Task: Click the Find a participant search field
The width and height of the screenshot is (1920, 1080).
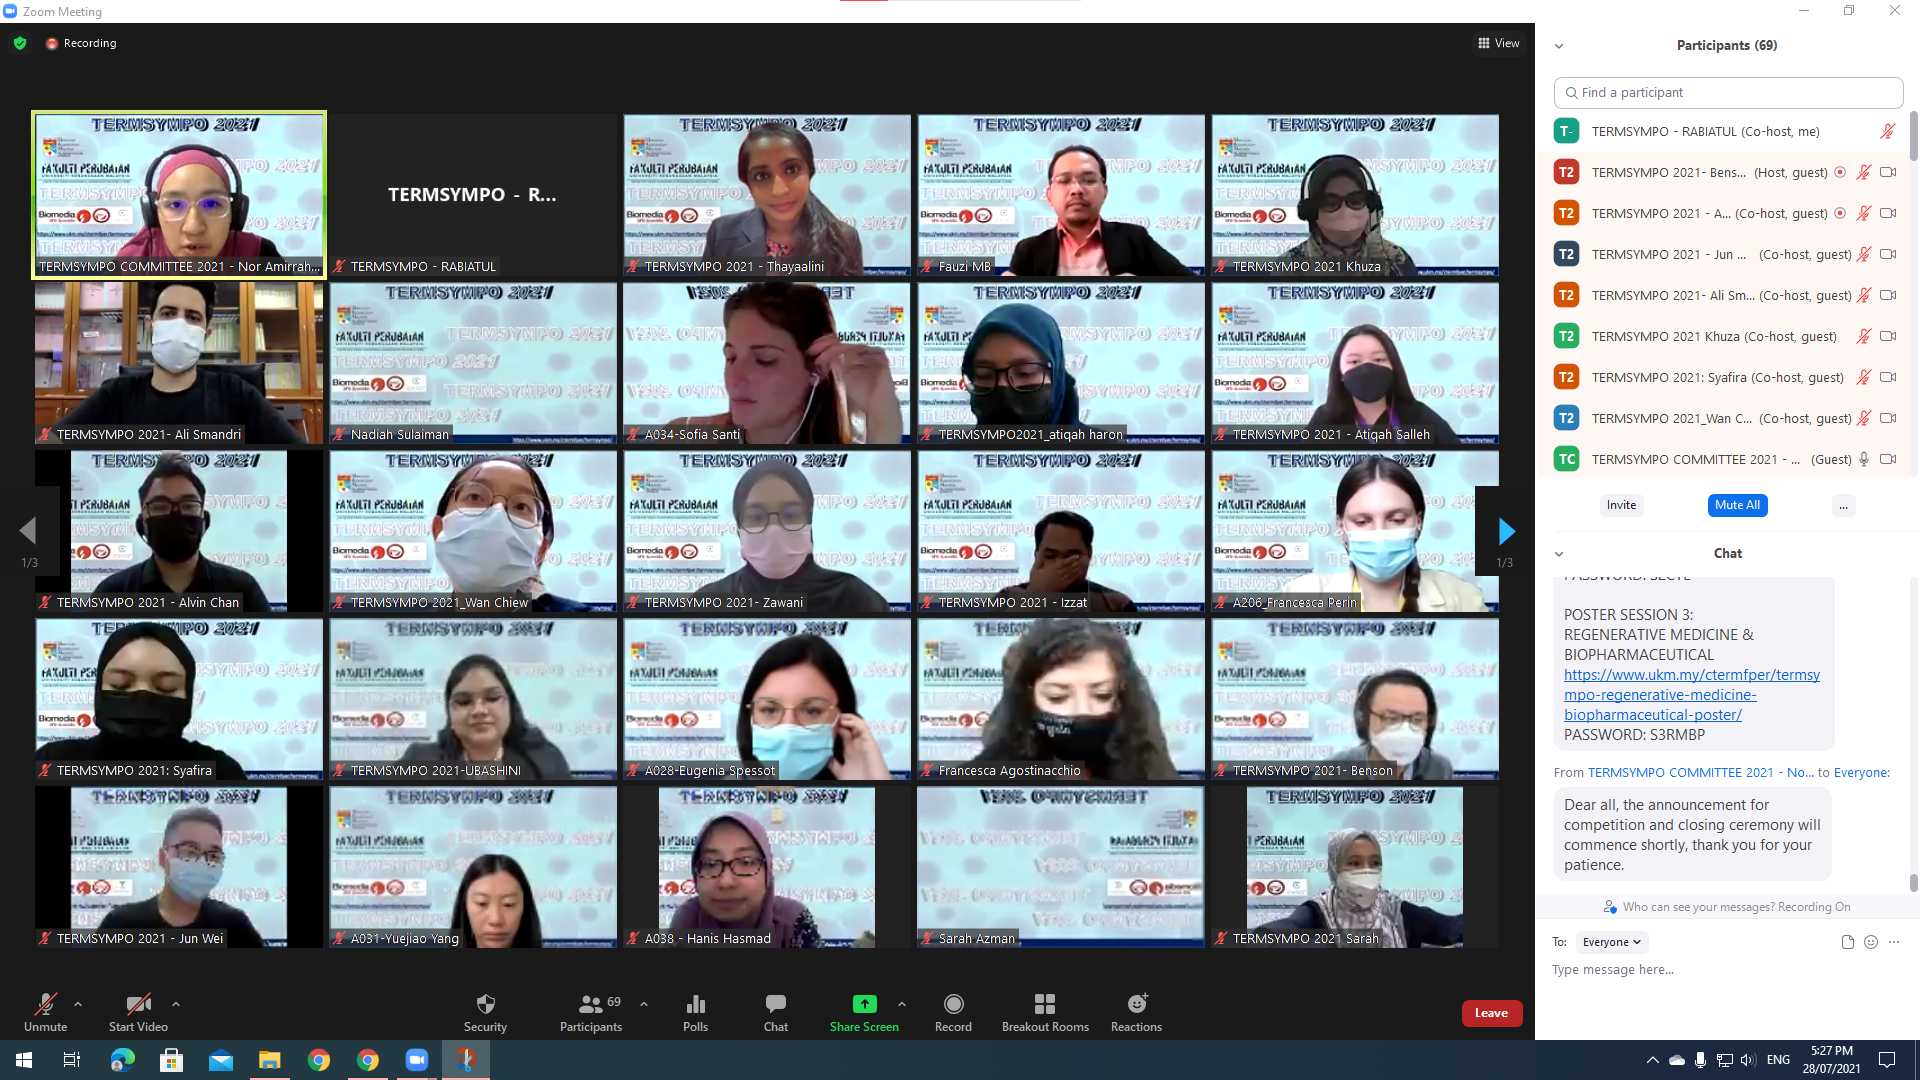Action: tap(1728, 92)
